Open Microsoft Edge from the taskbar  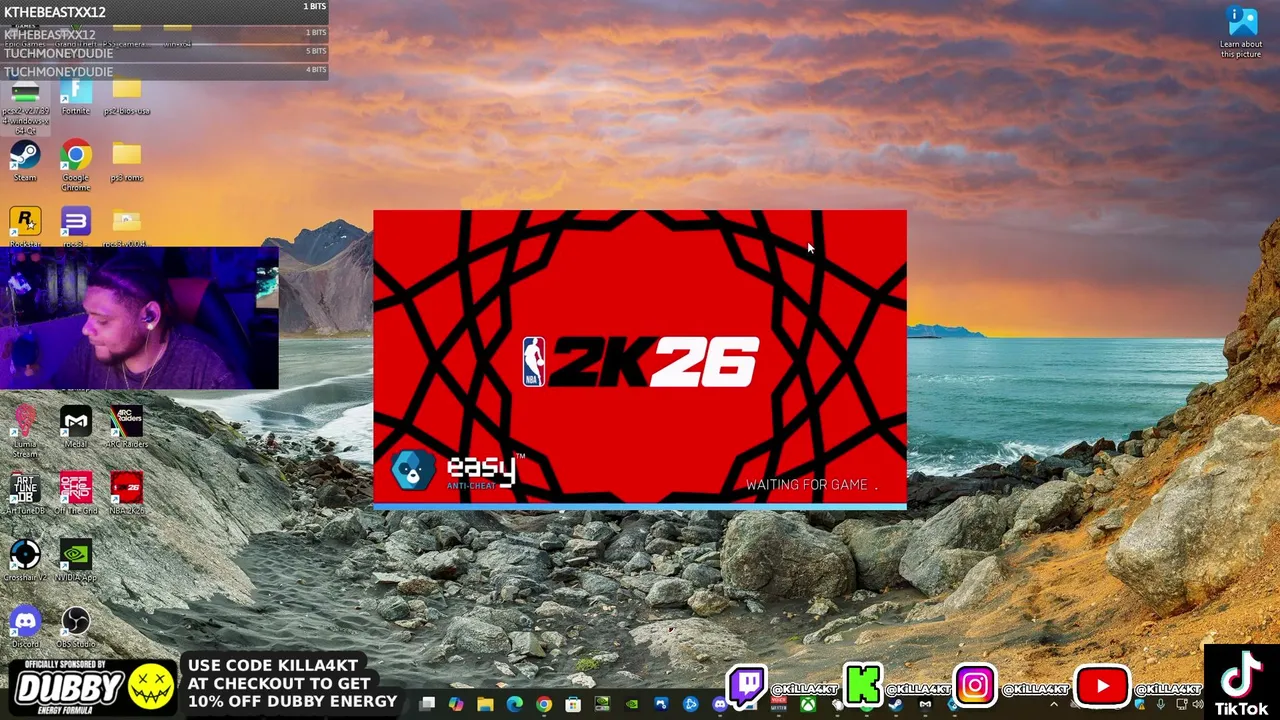coord(514,704)
